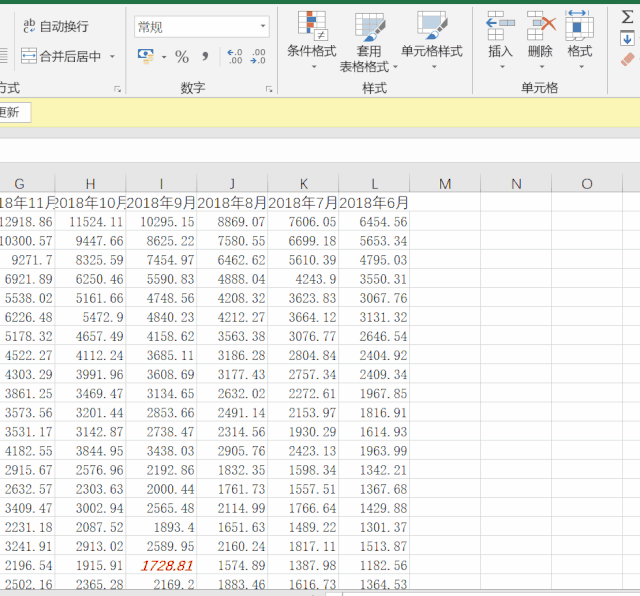
Task: Select cell with value 7606.05
Action: [303, 222]
